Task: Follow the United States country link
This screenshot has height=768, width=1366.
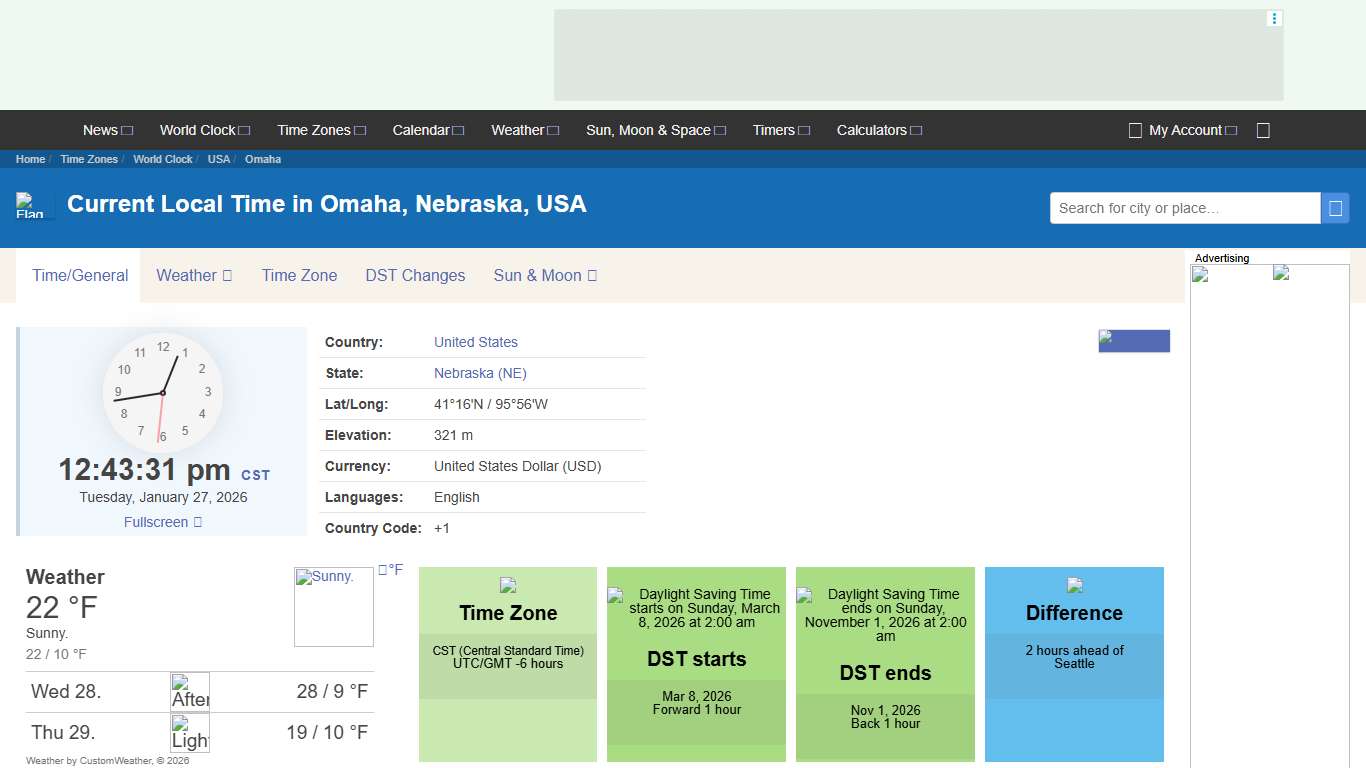Action: 475,342
